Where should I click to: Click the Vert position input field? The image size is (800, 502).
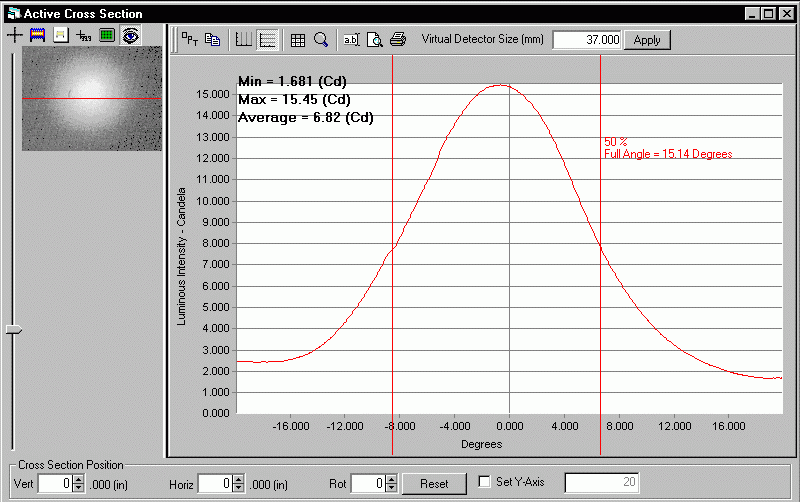(55, 484)
